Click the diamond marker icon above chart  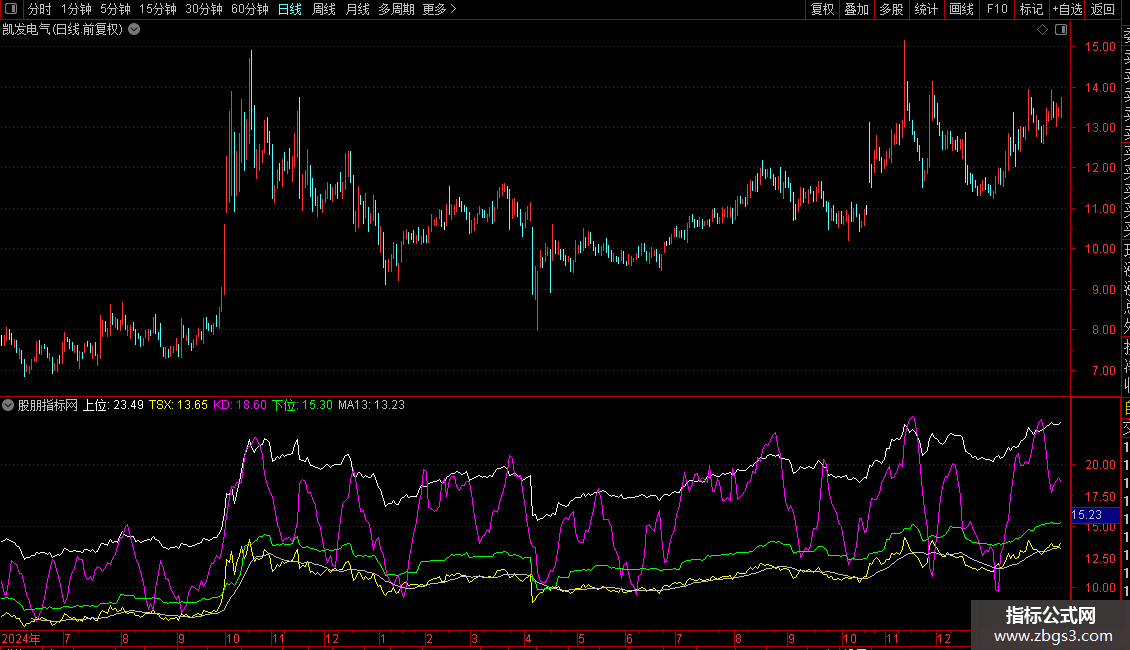(1042, 30)
